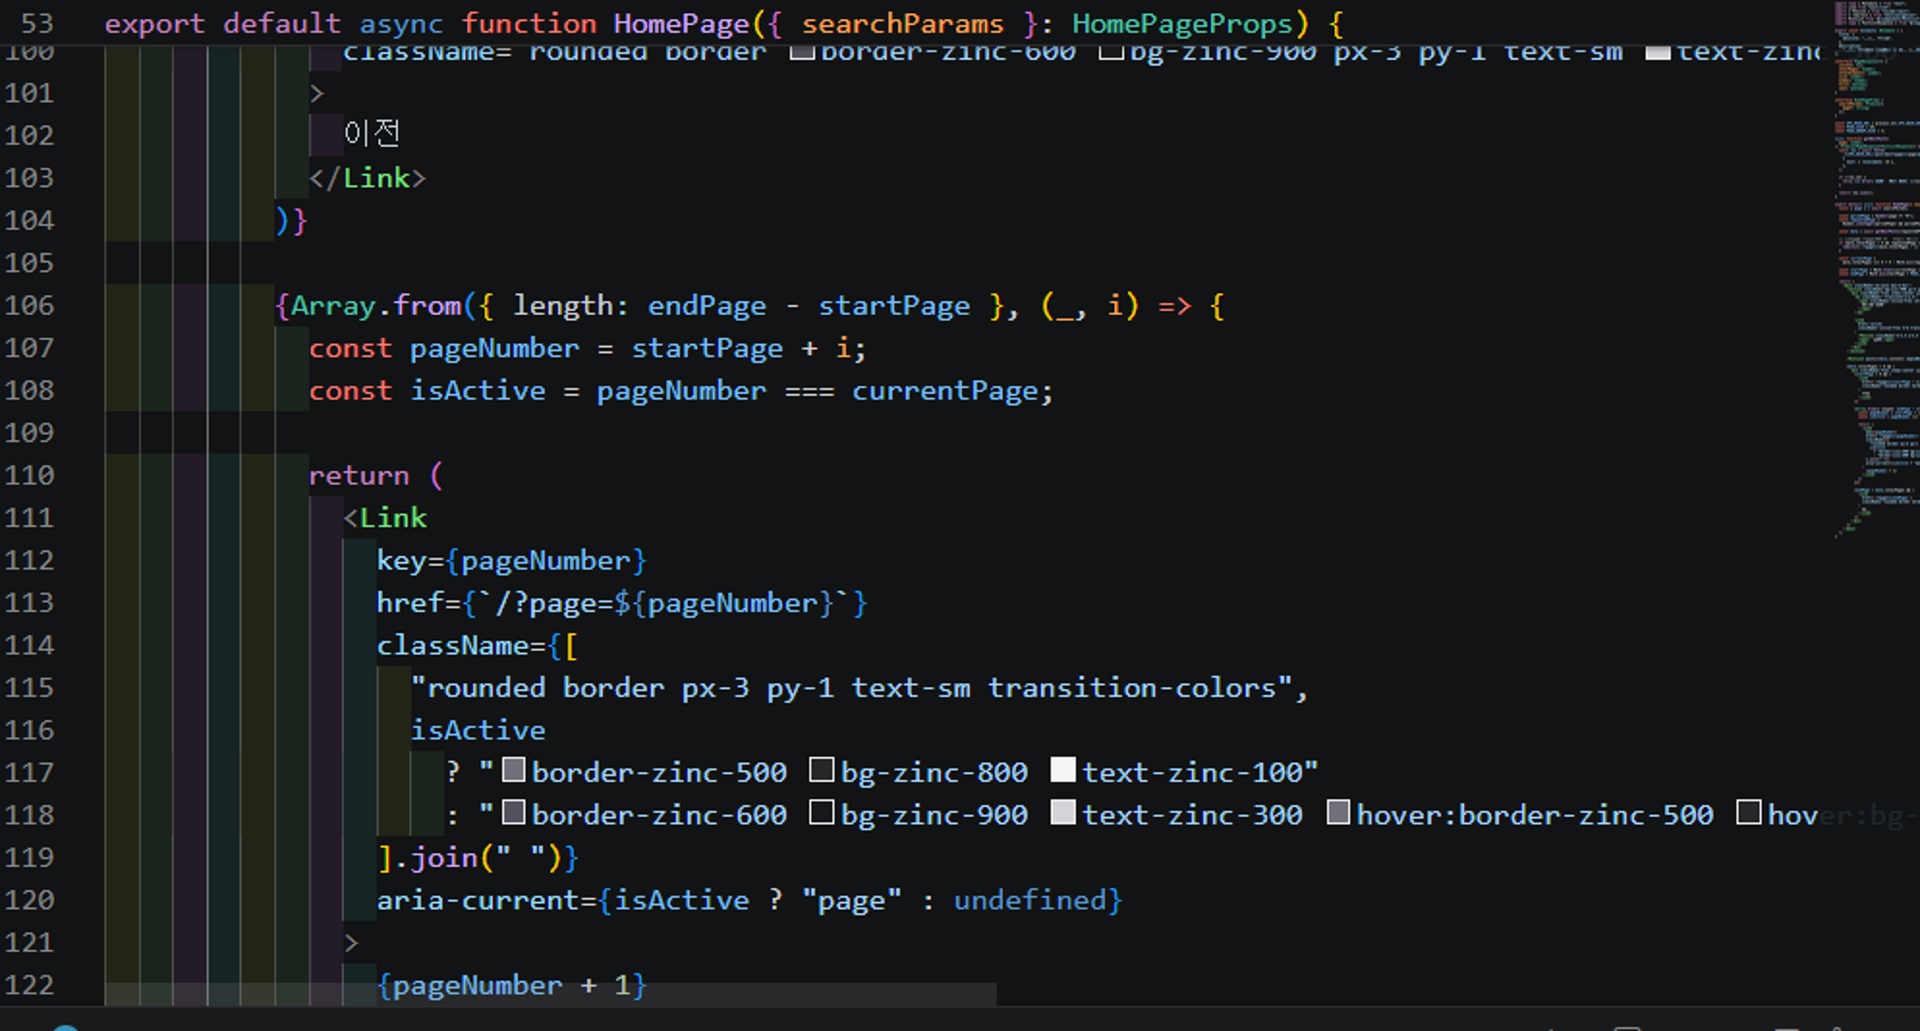Viewport: 1920px width, 1031px height.
Task: Click currentPage on line 108
Action: click(945, 390)
